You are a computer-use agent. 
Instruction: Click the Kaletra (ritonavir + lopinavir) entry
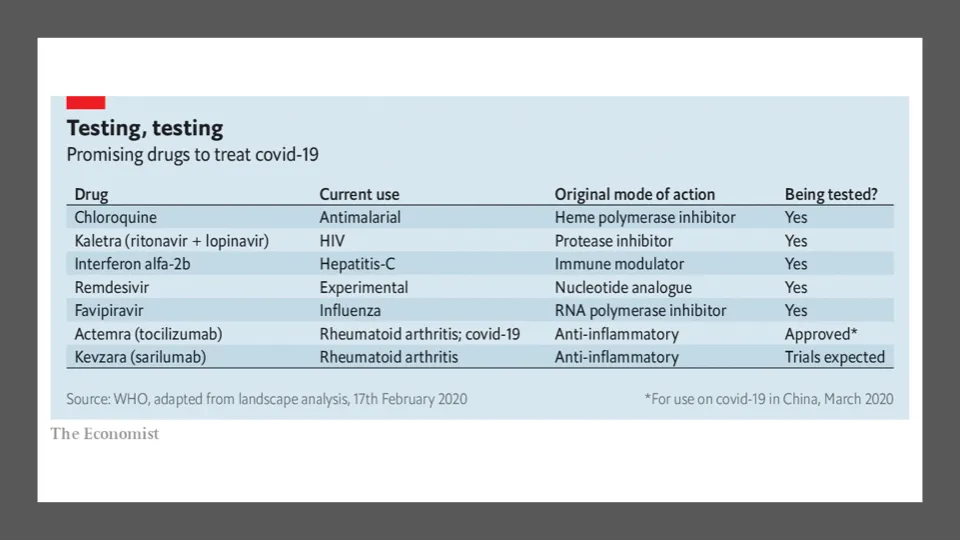(171, 241)
